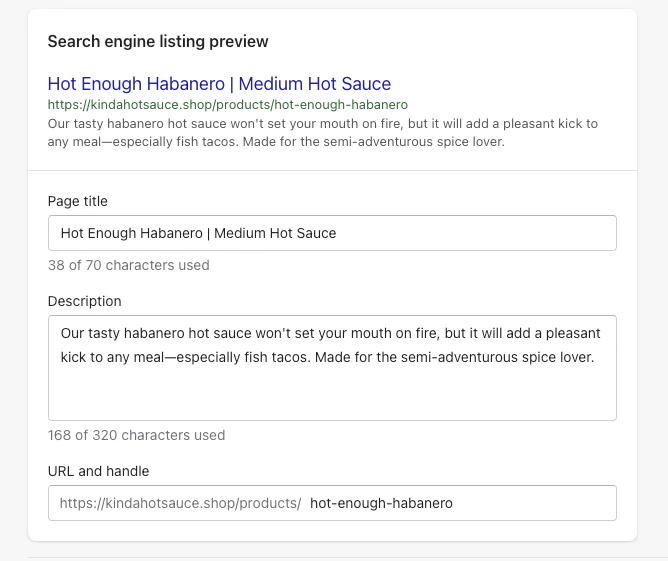Click the Description field label
Viewport: 668px width, 561px height.
pyautogui.click(x=85, y=301)
